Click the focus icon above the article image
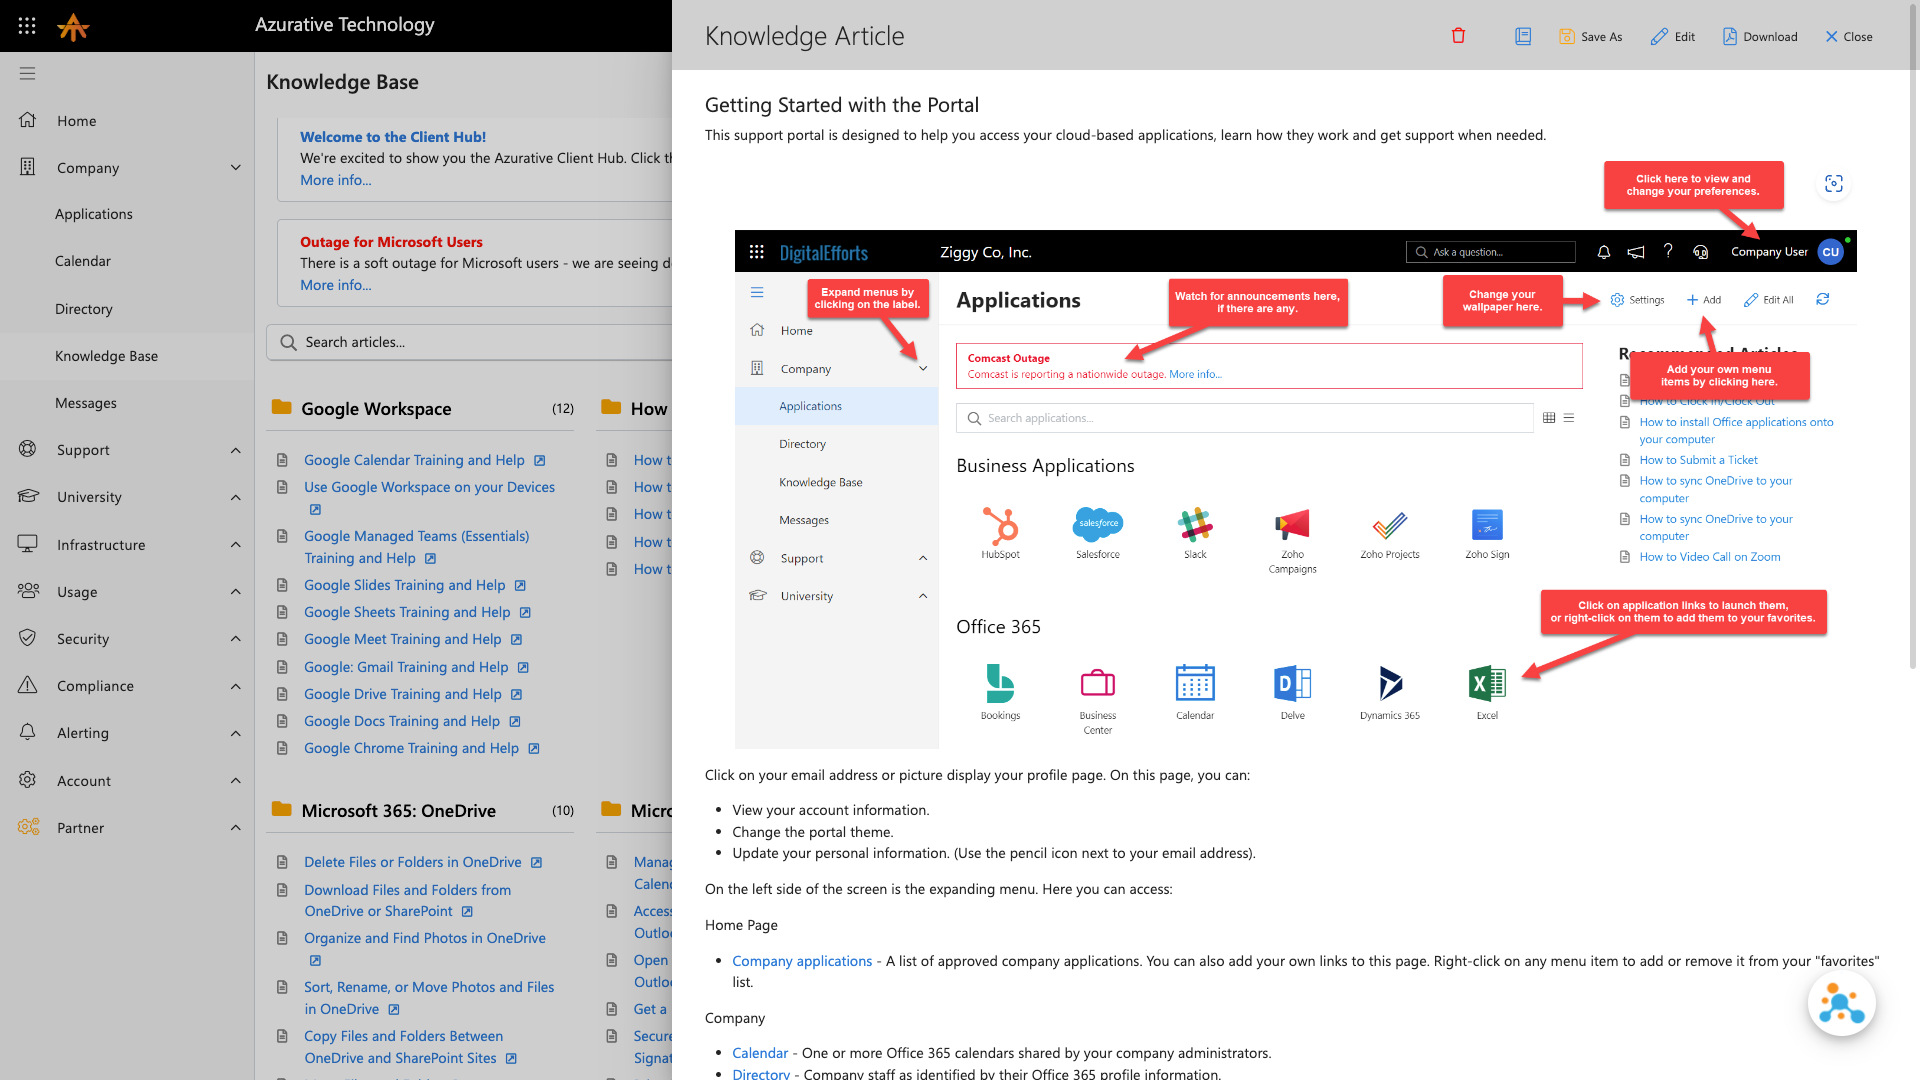1920x1080 pixels. coord(1833,183)
